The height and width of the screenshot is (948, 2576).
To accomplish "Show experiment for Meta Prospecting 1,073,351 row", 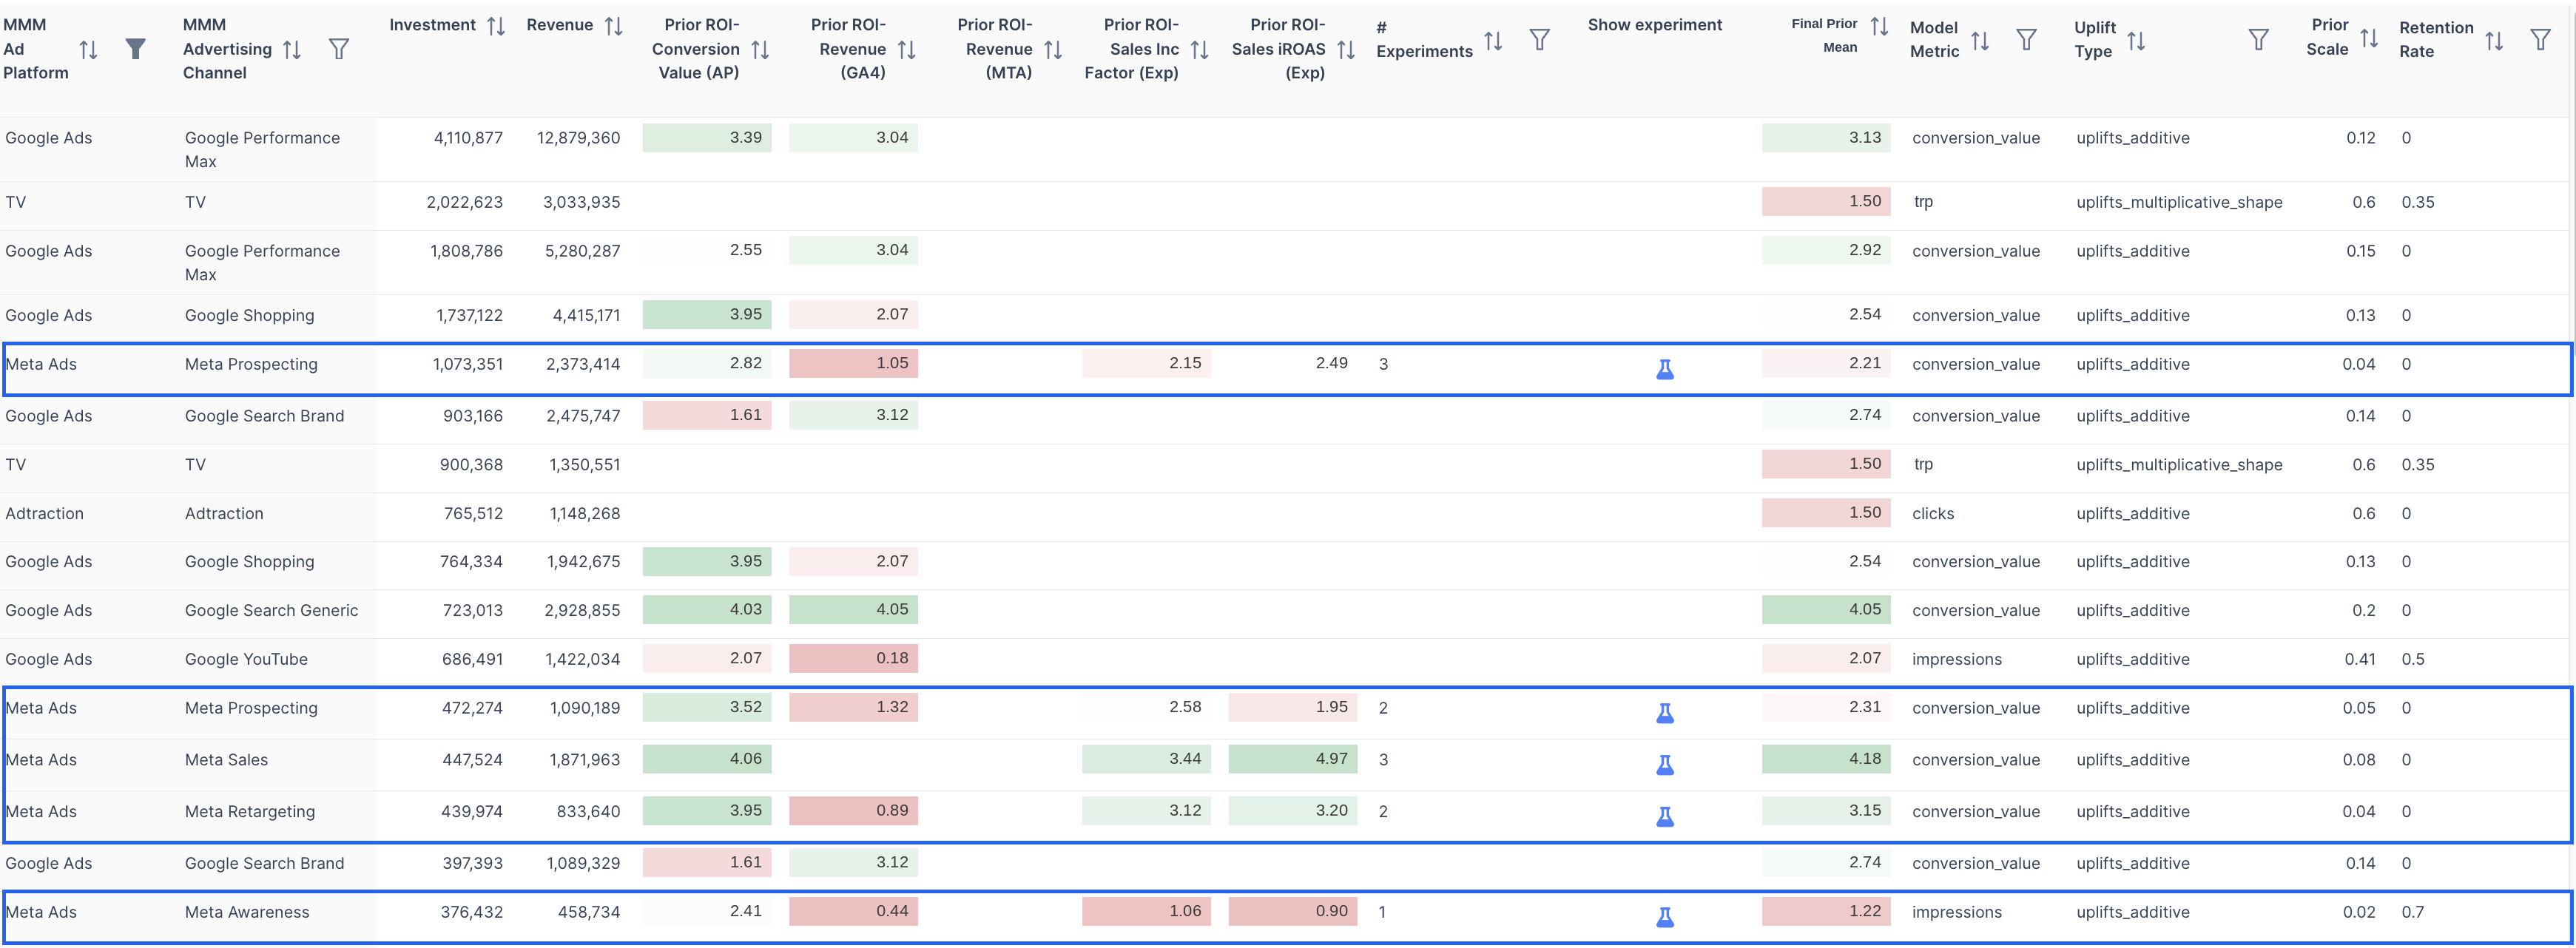I will coord(1665,369).
